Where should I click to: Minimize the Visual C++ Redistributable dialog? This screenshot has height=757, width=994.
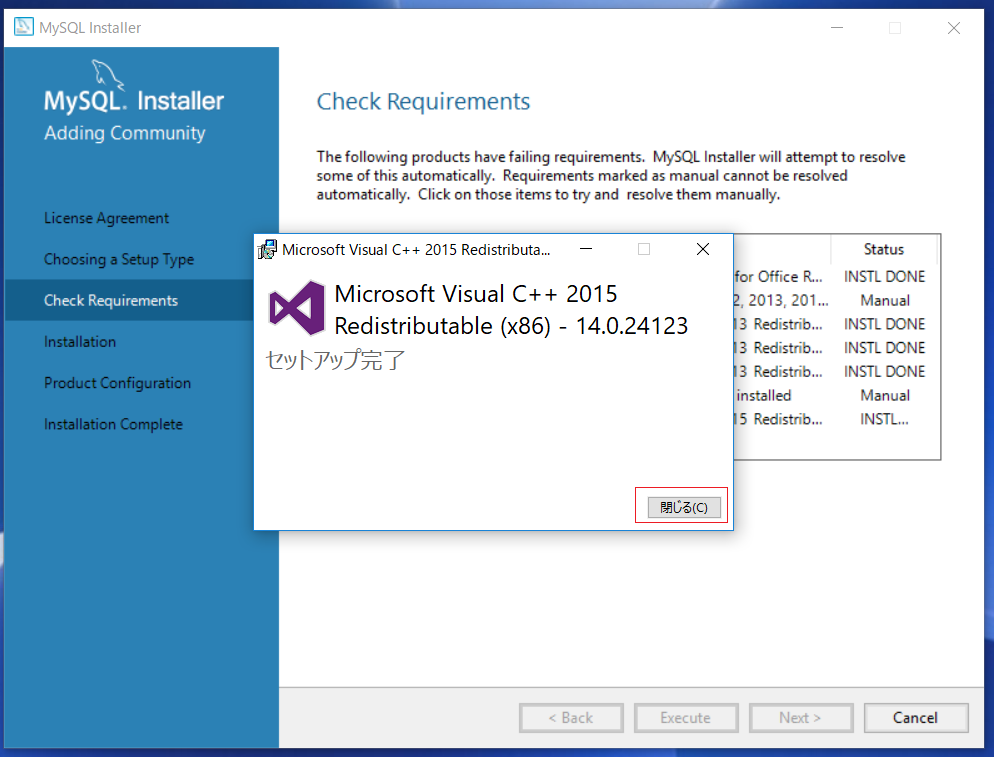click(586, 249)
